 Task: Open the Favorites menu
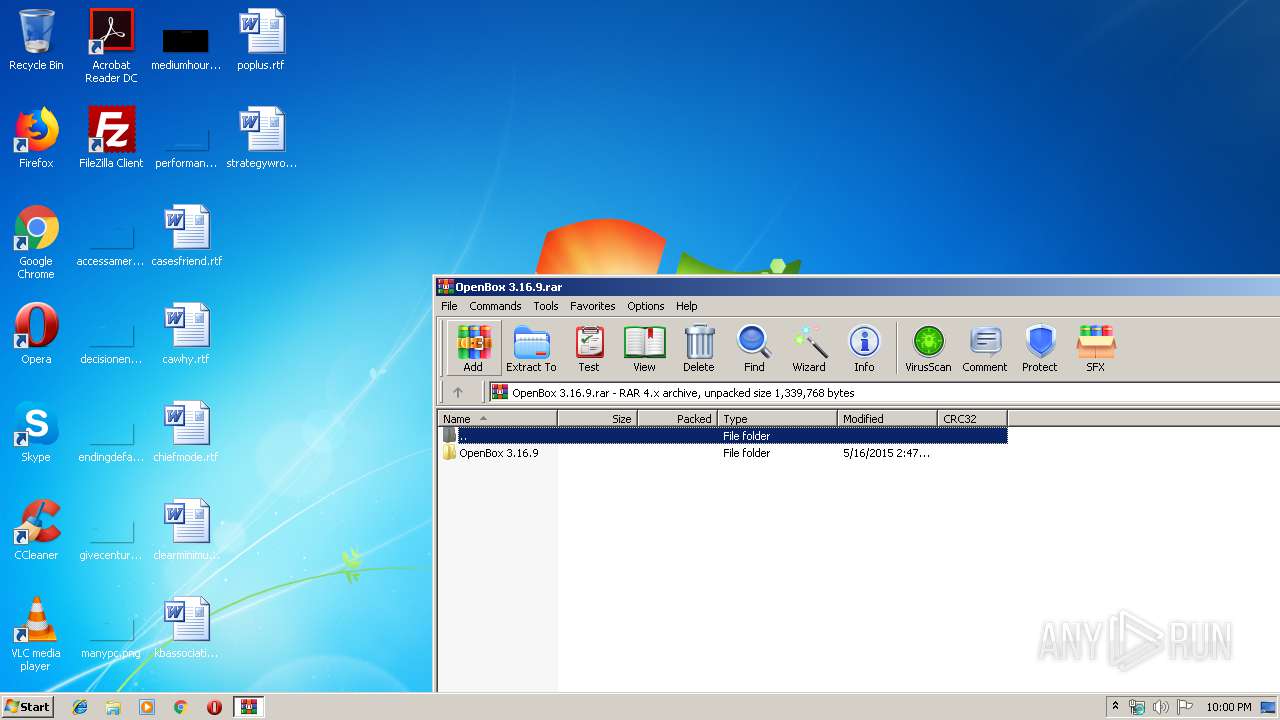tap(593, 306)
